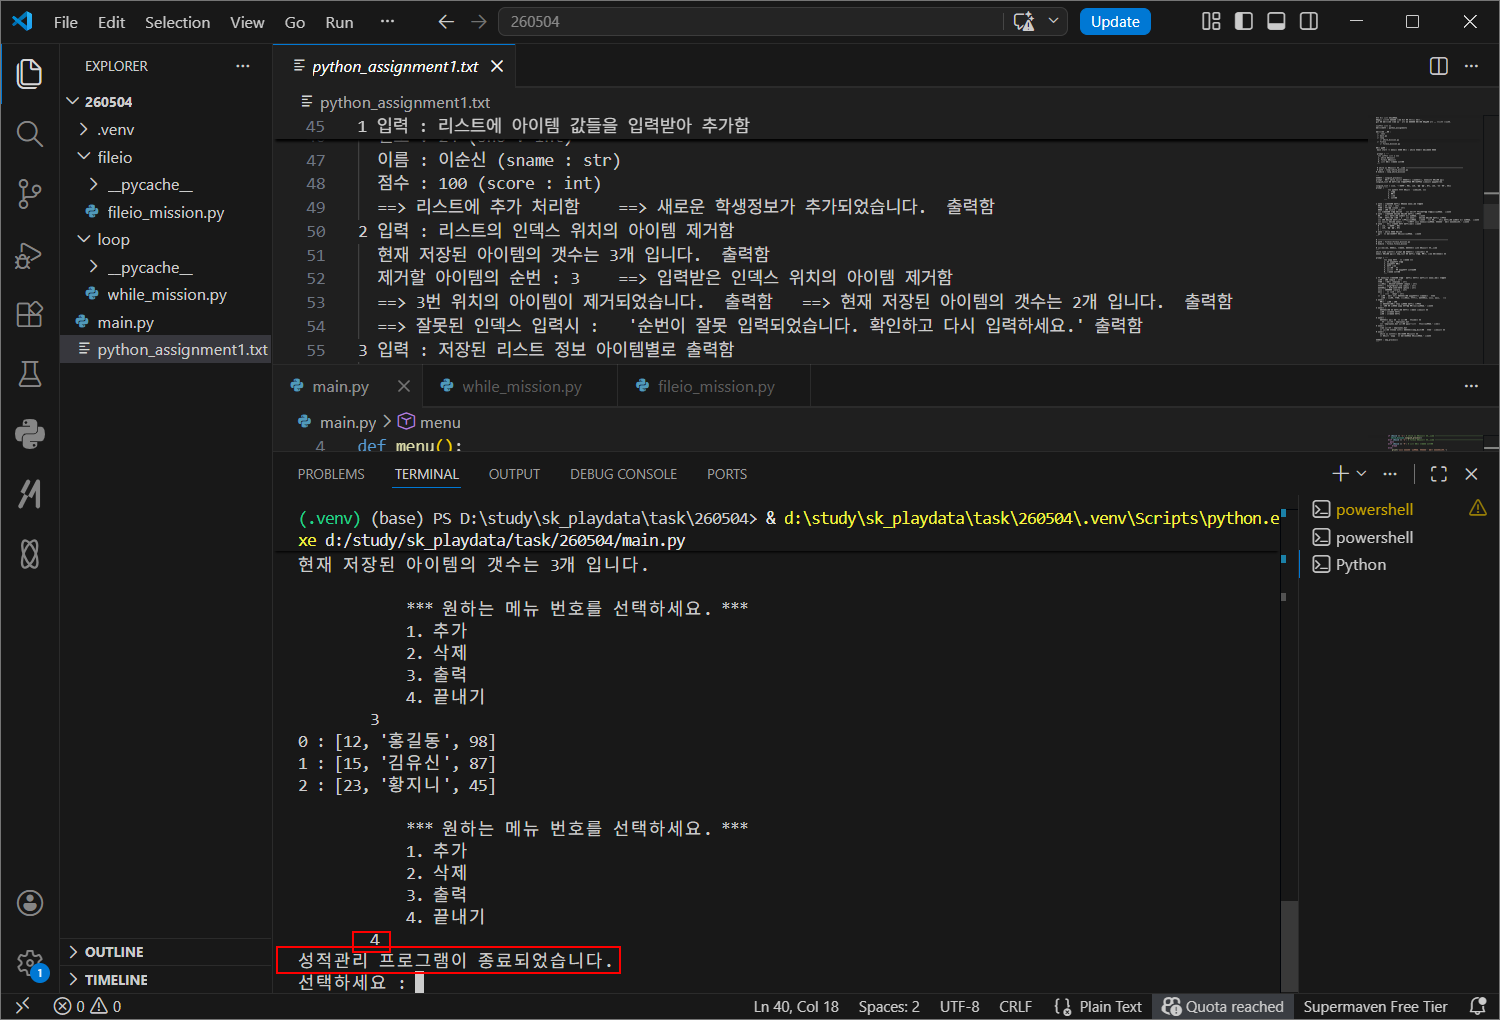Open the Testing flask view

(30, 374)
